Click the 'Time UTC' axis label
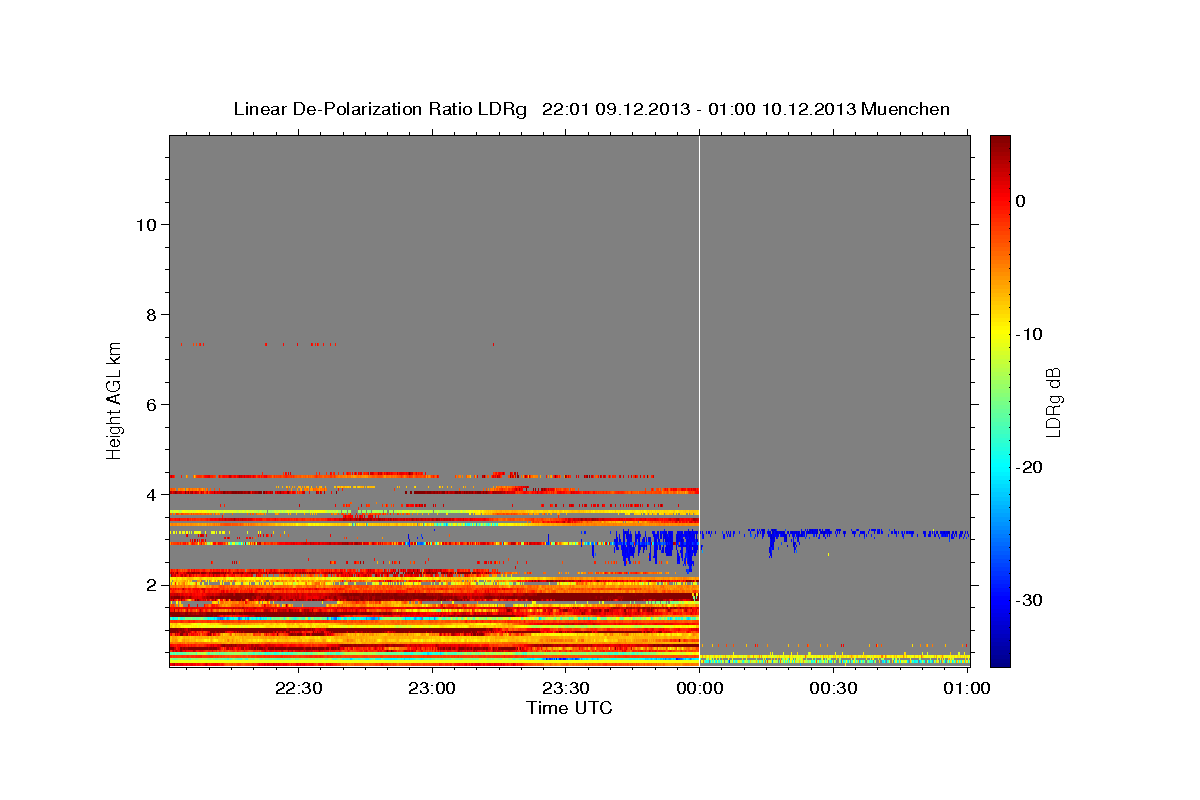The image size is (1200, 800). coord(569,708)
